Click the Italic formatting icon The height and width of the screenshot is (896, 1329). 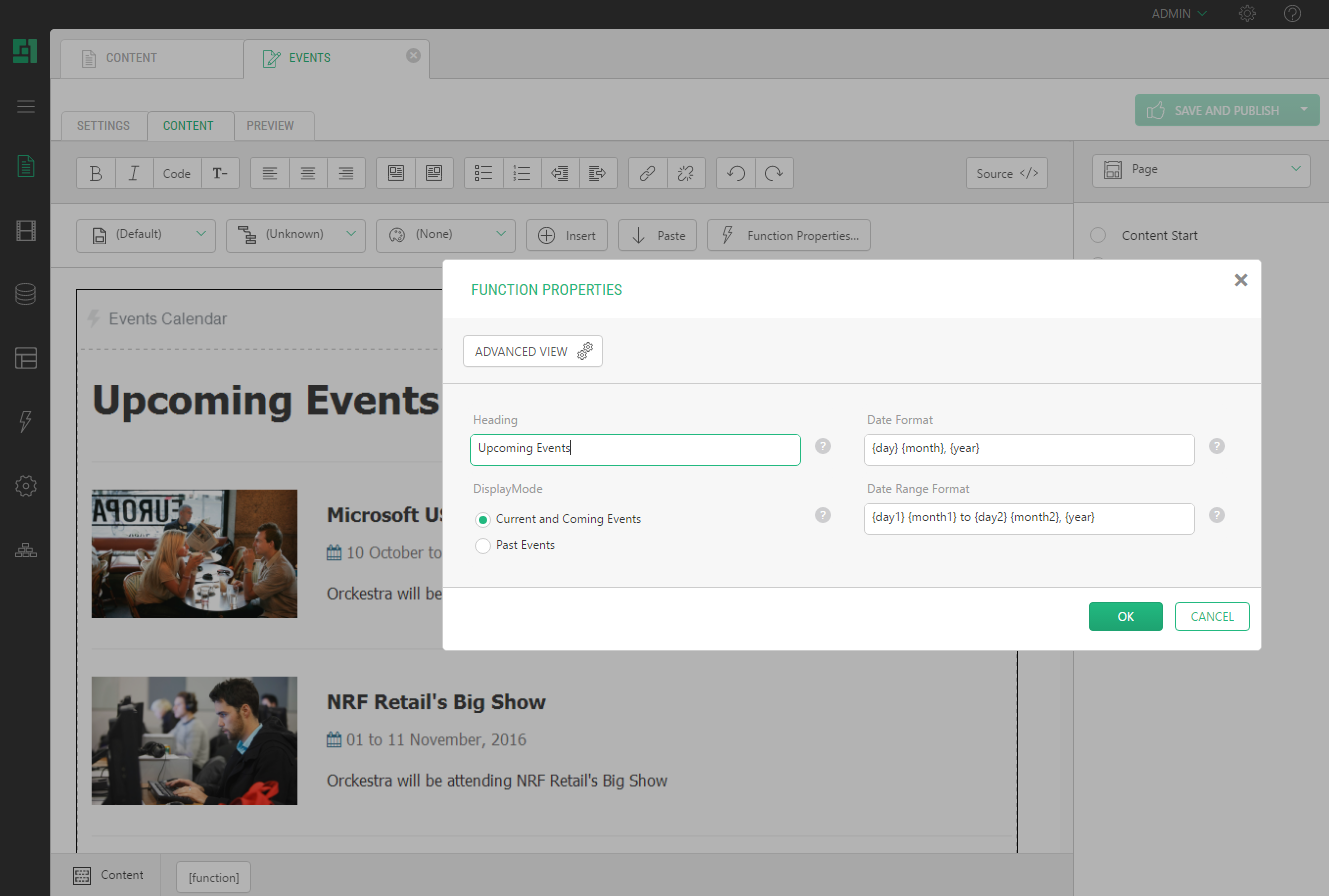[134, 173]
